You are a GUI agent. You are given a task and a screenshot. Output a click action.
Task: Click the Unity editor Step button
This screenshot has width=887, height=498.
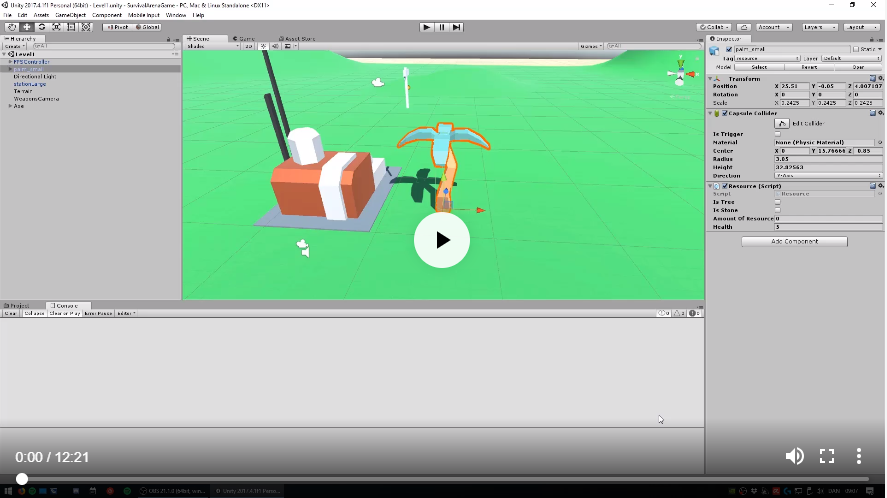tap(457, 27)
